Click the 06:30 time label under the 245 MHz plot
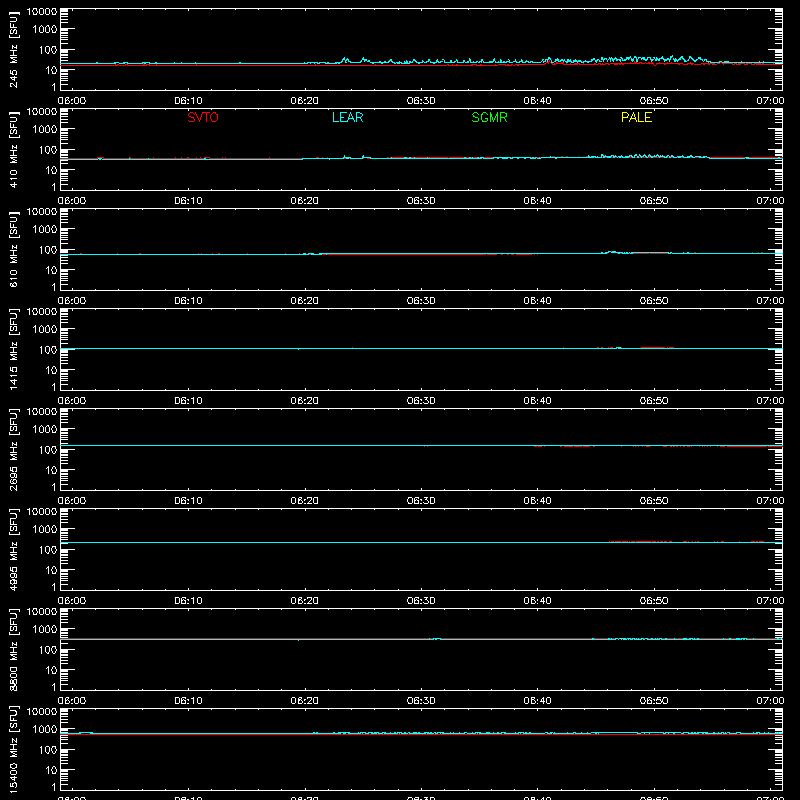800x800 pixels. pos(421,101)
